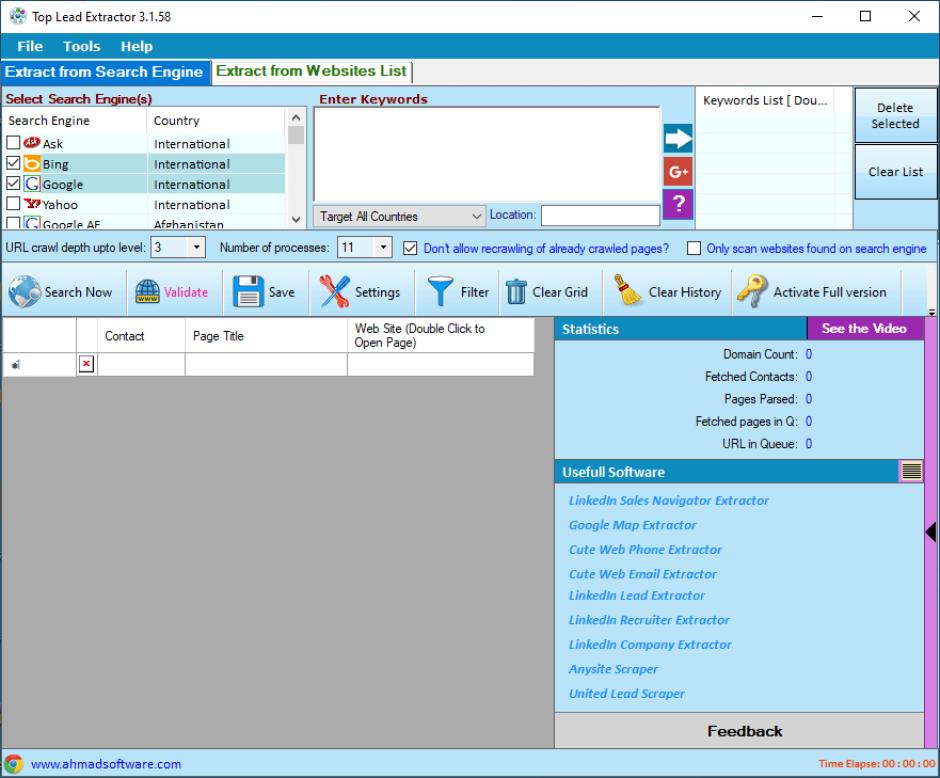940x778 pixels.
Task: Click the purple question mark help icon
Action: (678, 204)
